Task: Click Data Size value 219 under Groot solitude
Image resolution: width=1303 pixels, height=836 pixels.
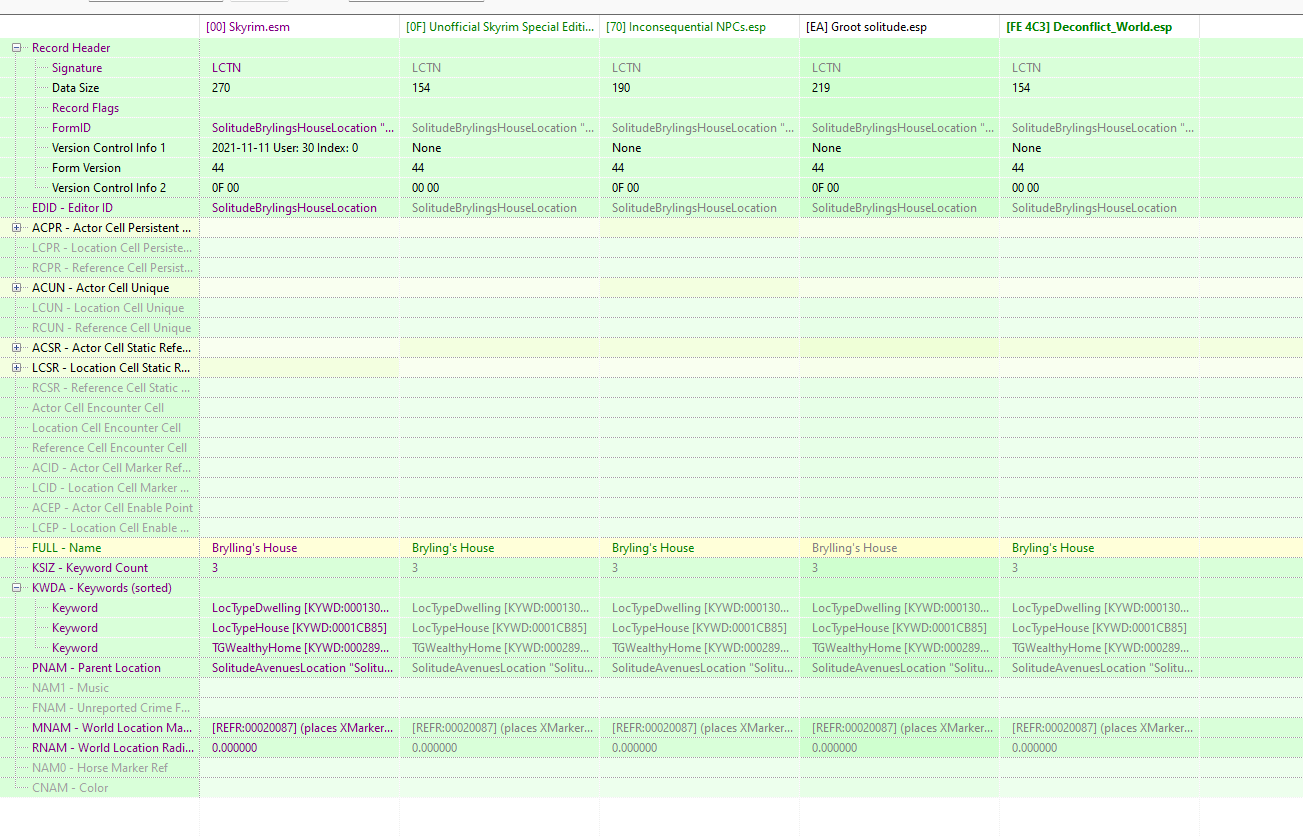Action: (x=821, y=88)
